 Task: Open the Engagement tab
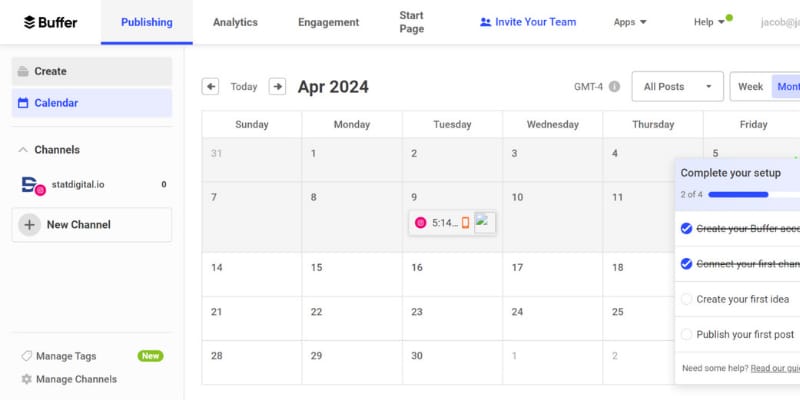329,22
